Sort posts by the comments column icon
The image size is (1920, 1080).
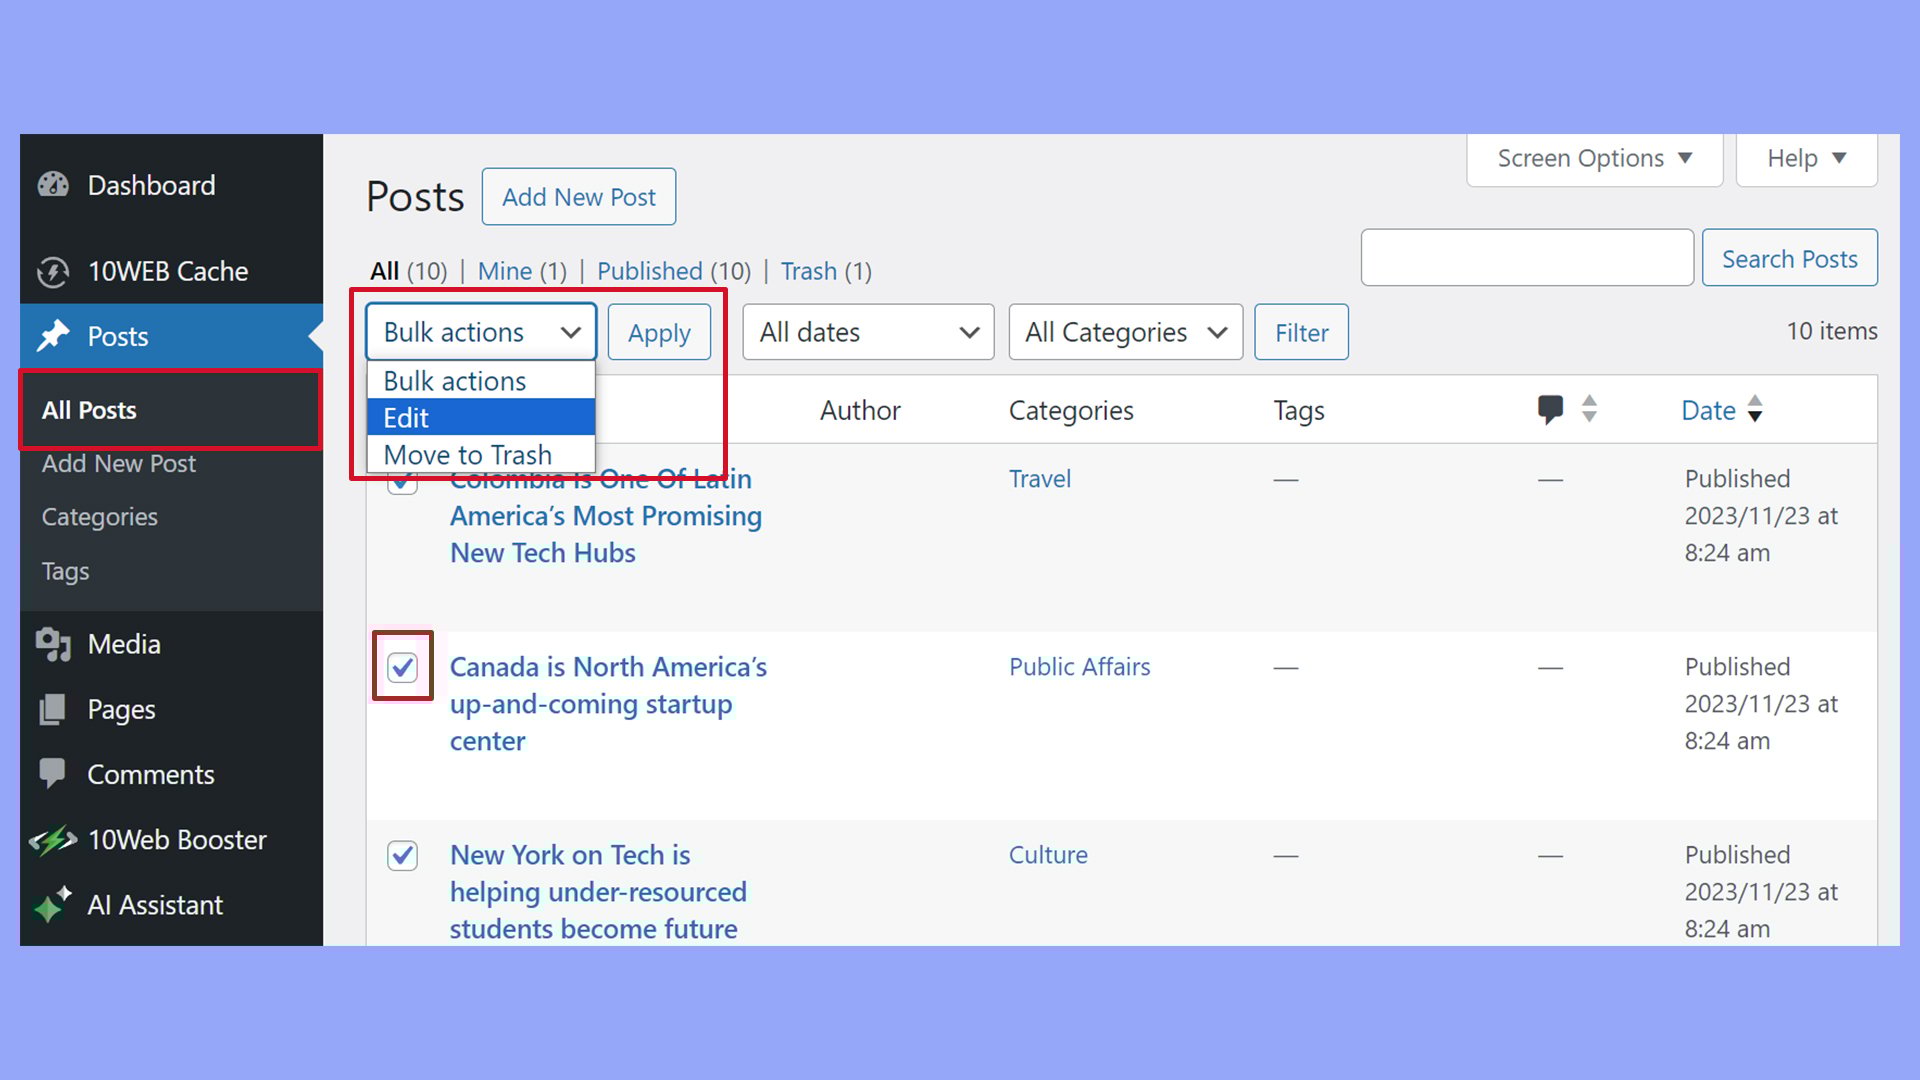[x=1552, y=409]
